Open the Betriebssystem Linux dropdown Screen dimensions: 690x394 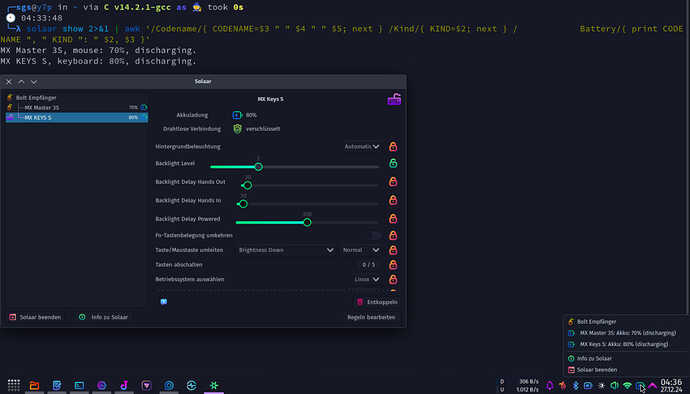[367, 280]
